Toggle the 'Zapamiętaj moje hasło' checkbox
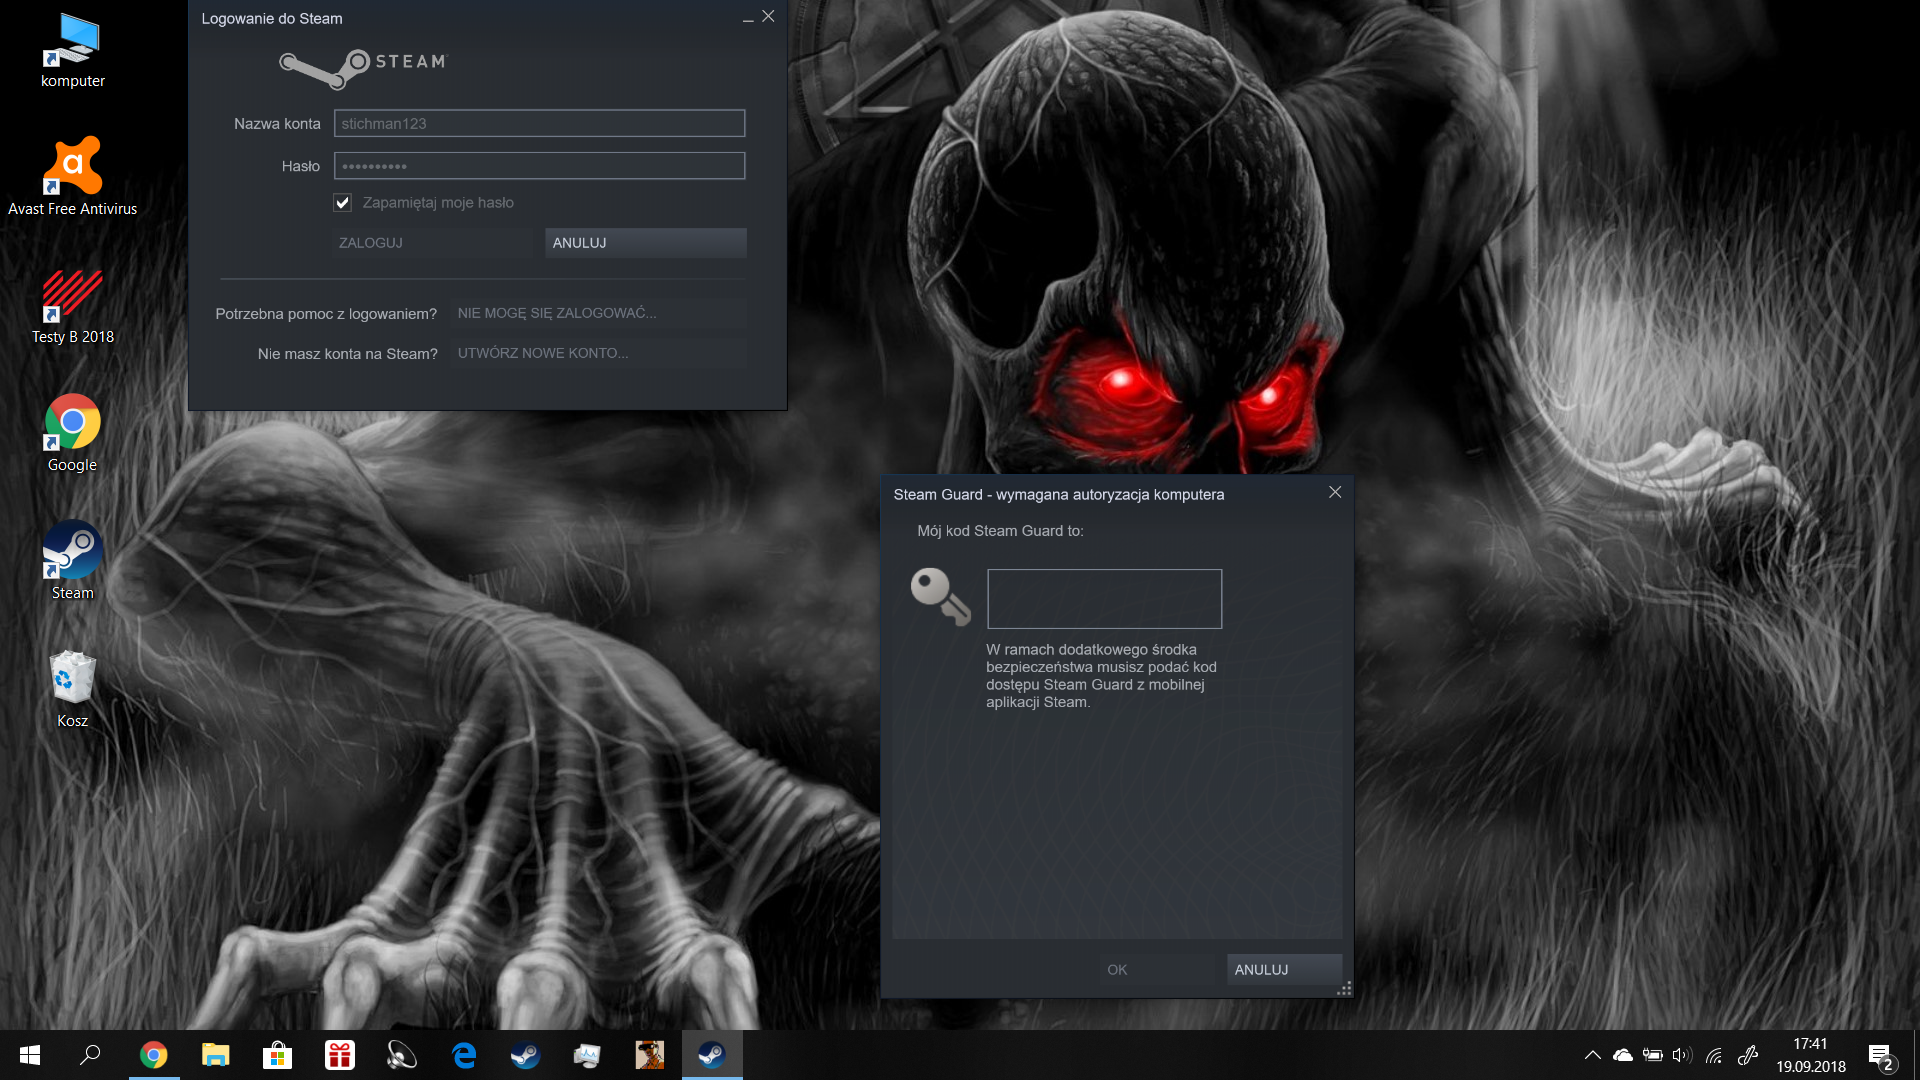 pos(342,203)
